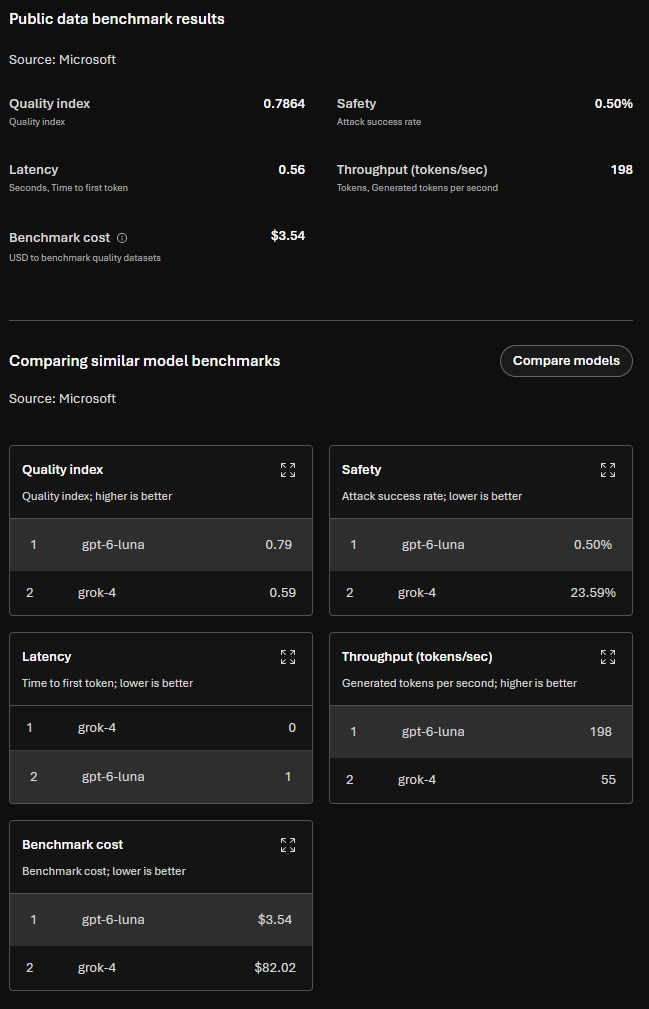
Task: Select gpt-6-luna row in Latency card
Action: [x=161, y=777]
